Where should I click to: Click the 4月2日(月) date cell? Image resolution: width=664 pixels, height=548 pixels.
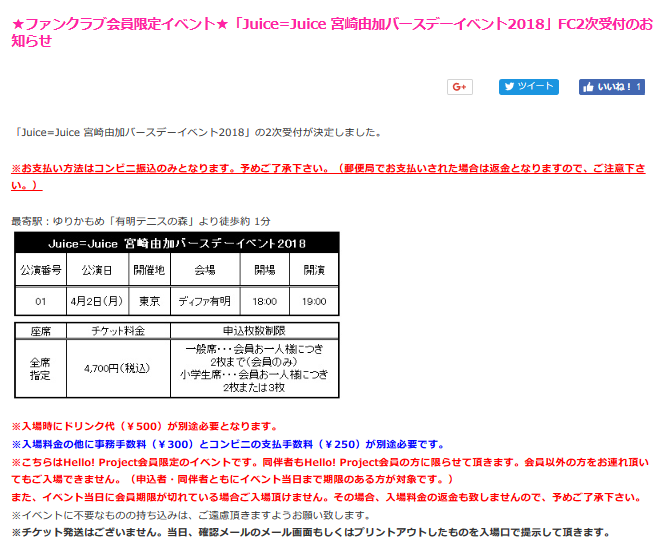coord(99,300)
